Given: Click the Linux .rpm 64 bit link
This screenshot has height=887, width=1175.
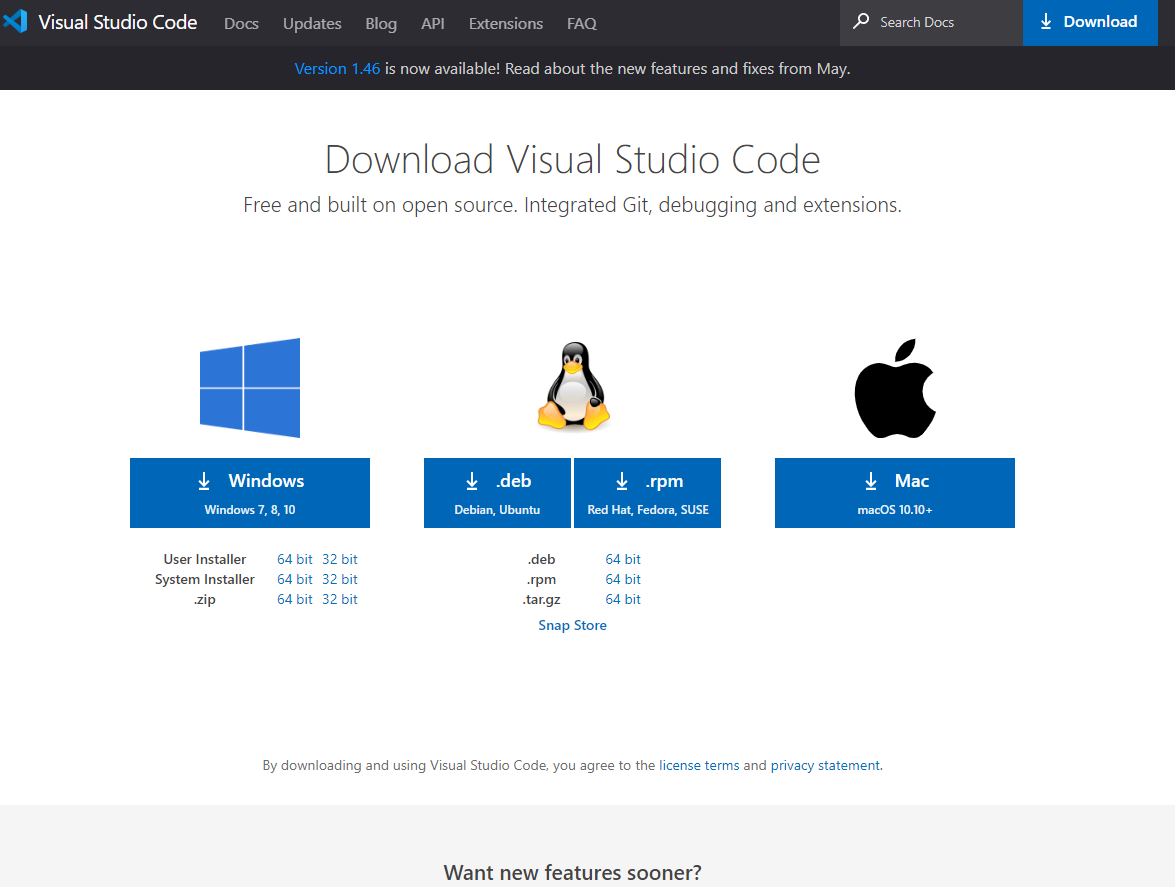Looking at the screenshot, I should coord(623,579).
